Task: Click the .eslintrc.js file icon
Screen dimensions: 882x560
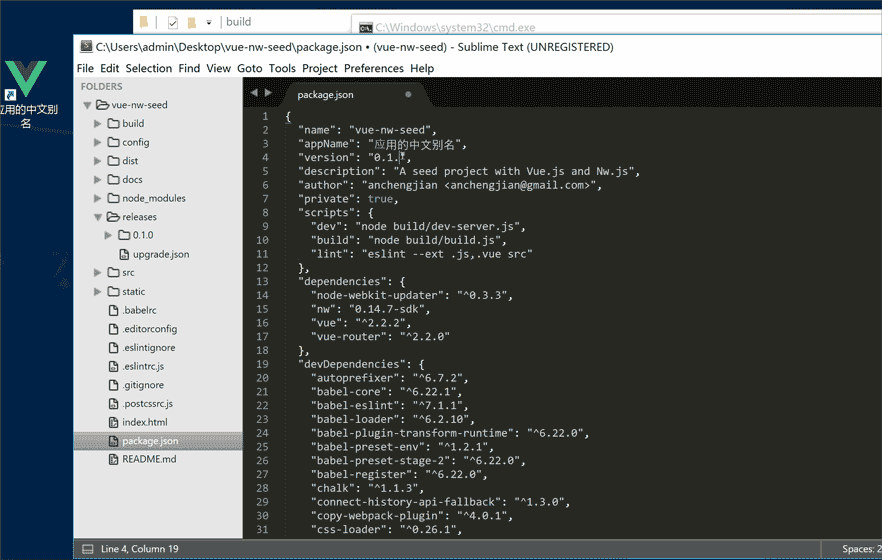Action: [x=114, y=366]
